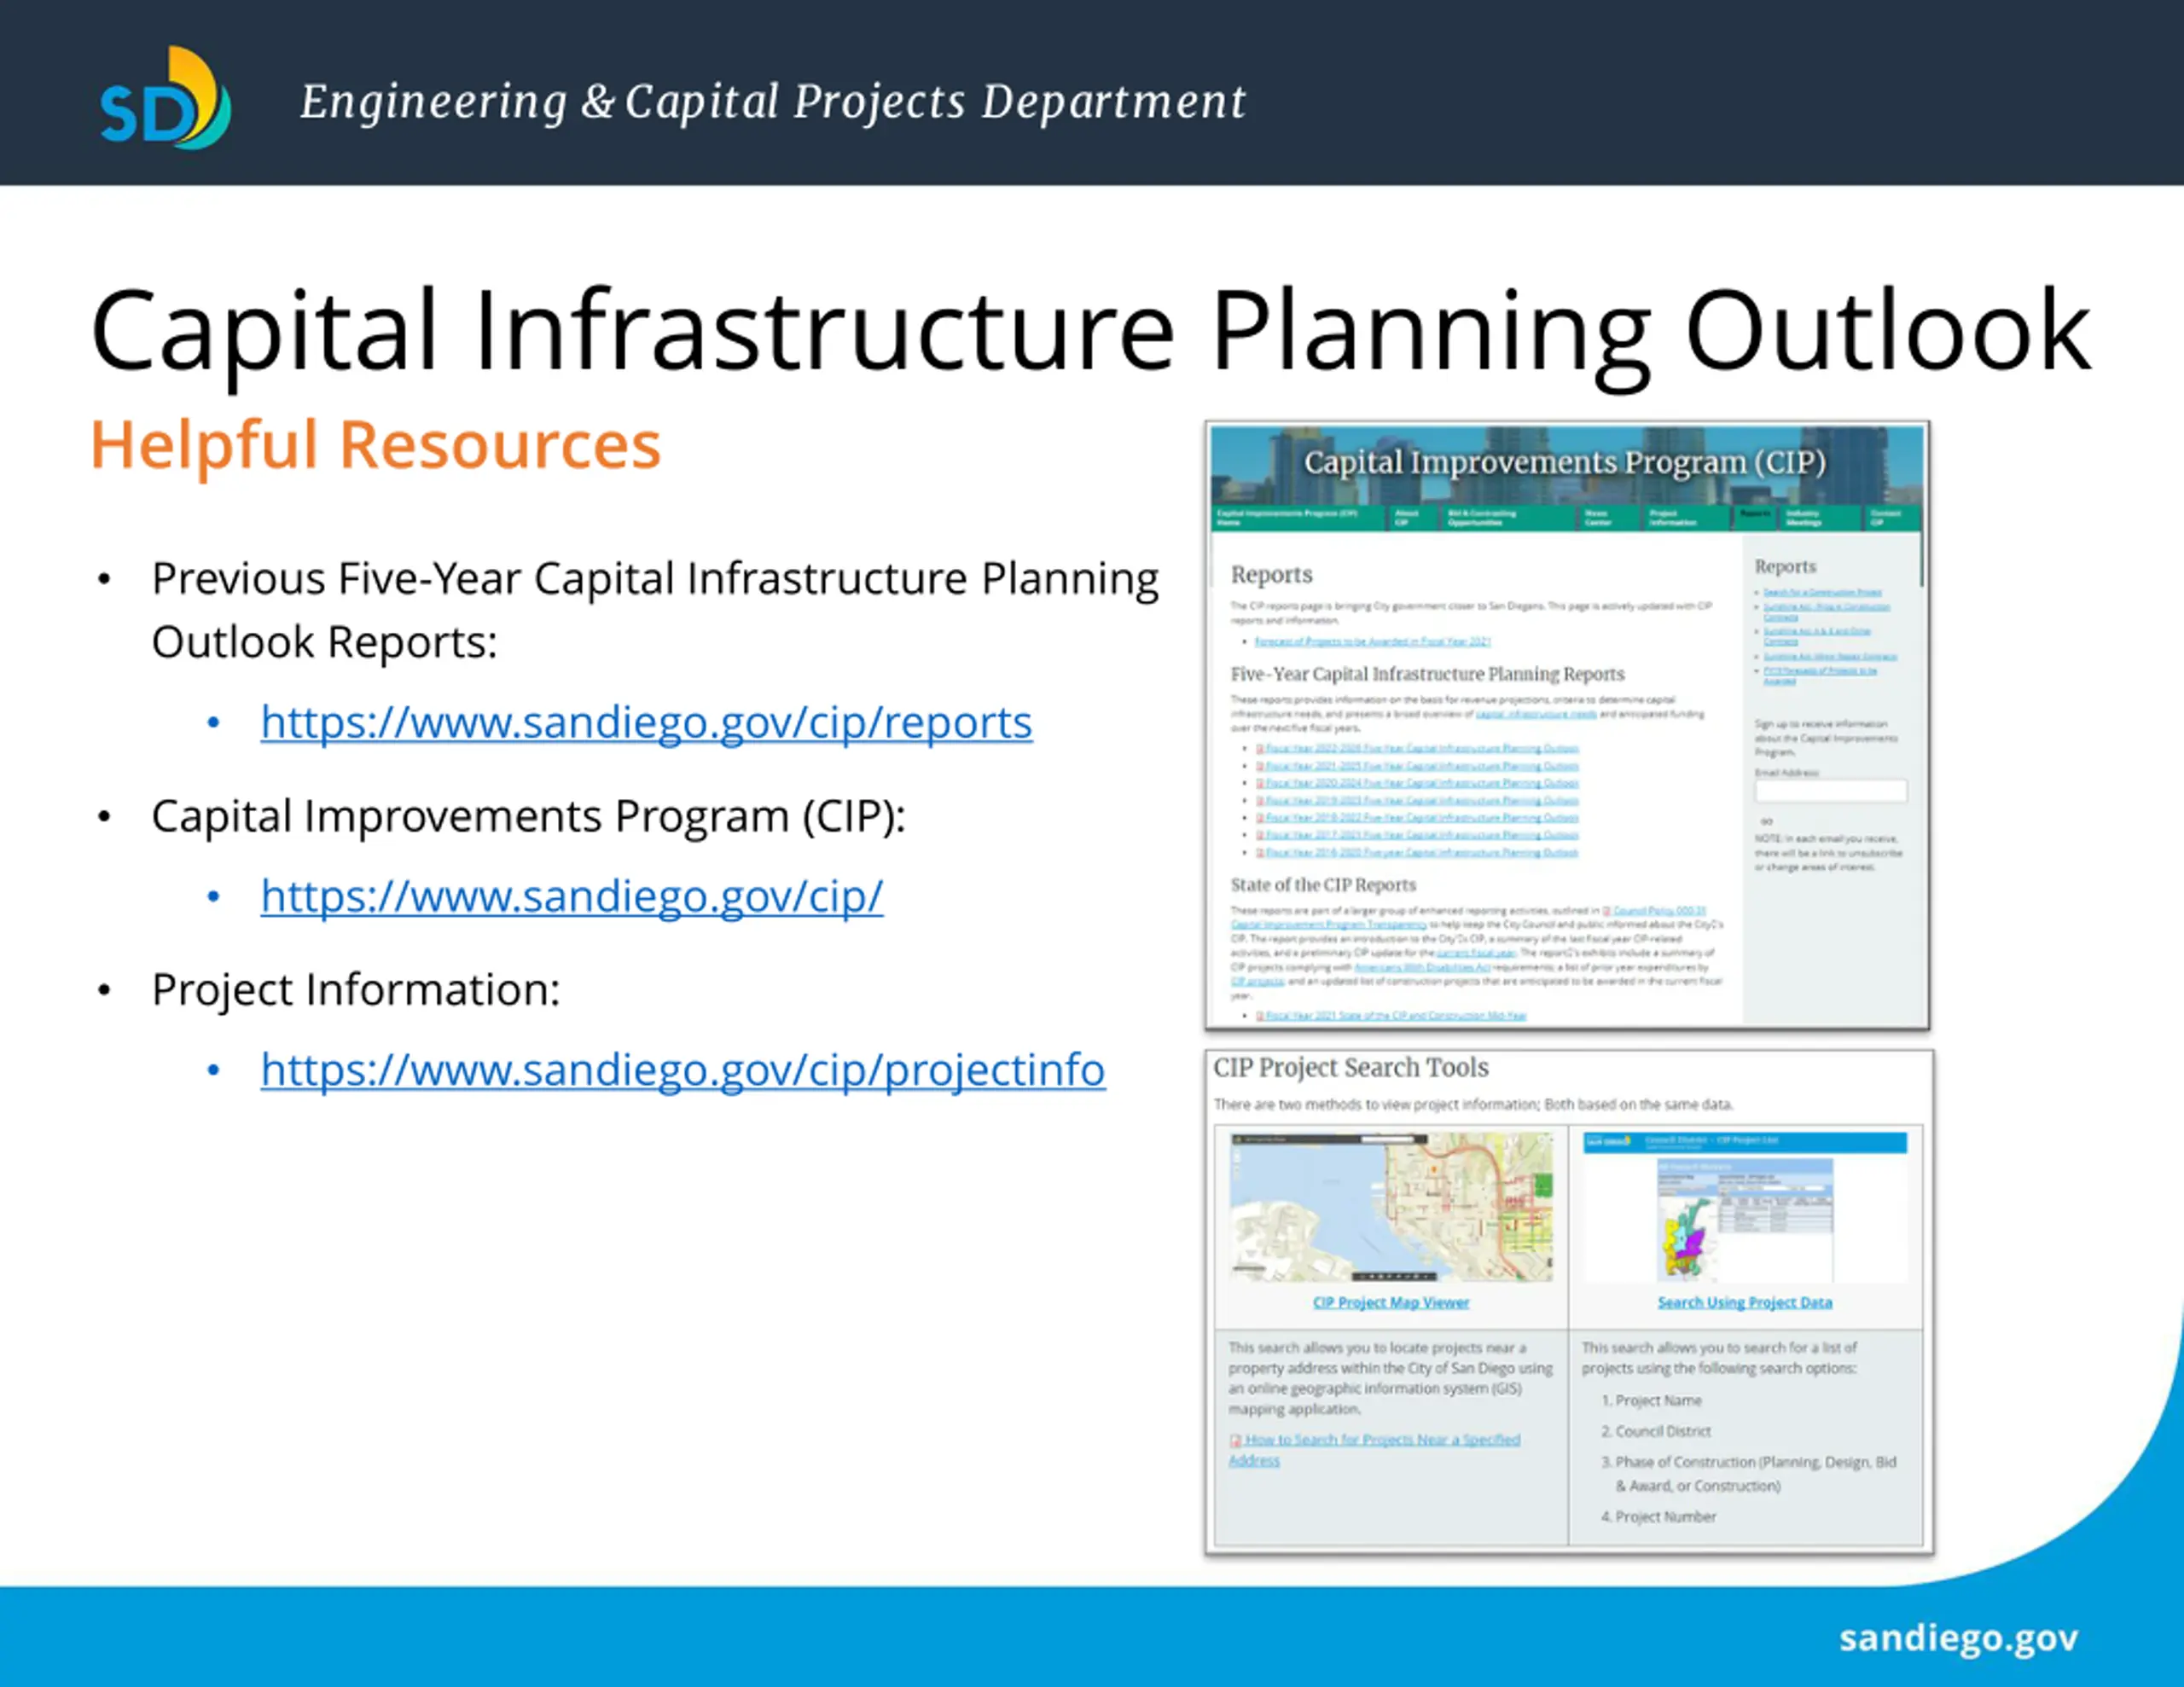Click the sandiego.gov footer text
This screenshot has height=1687, width=2184.
click(1958, 1638)
